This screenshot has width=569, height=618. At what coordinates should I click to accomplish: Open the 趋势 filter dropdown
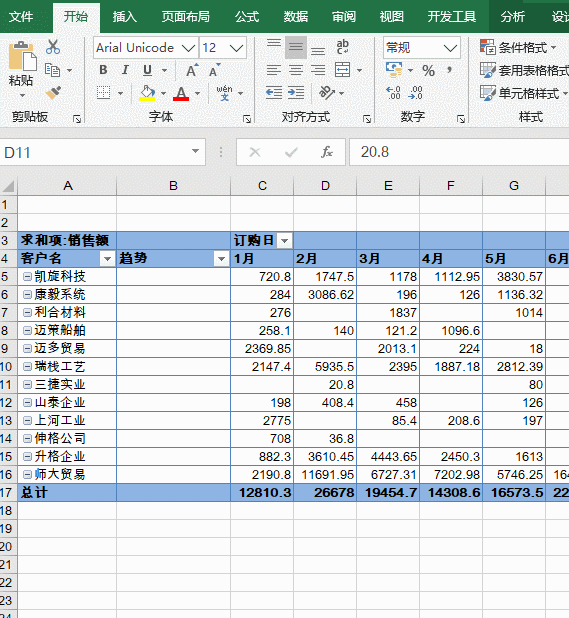coord(221,259)
